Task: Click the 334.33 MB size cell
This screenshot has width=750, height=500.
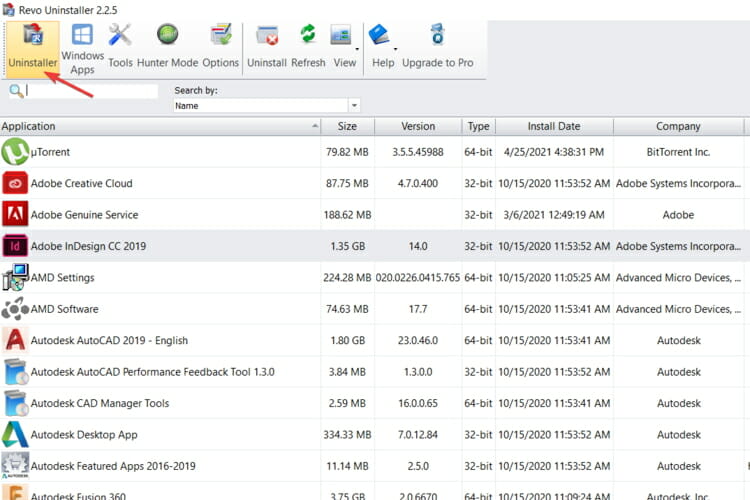Action: [347, 434]
